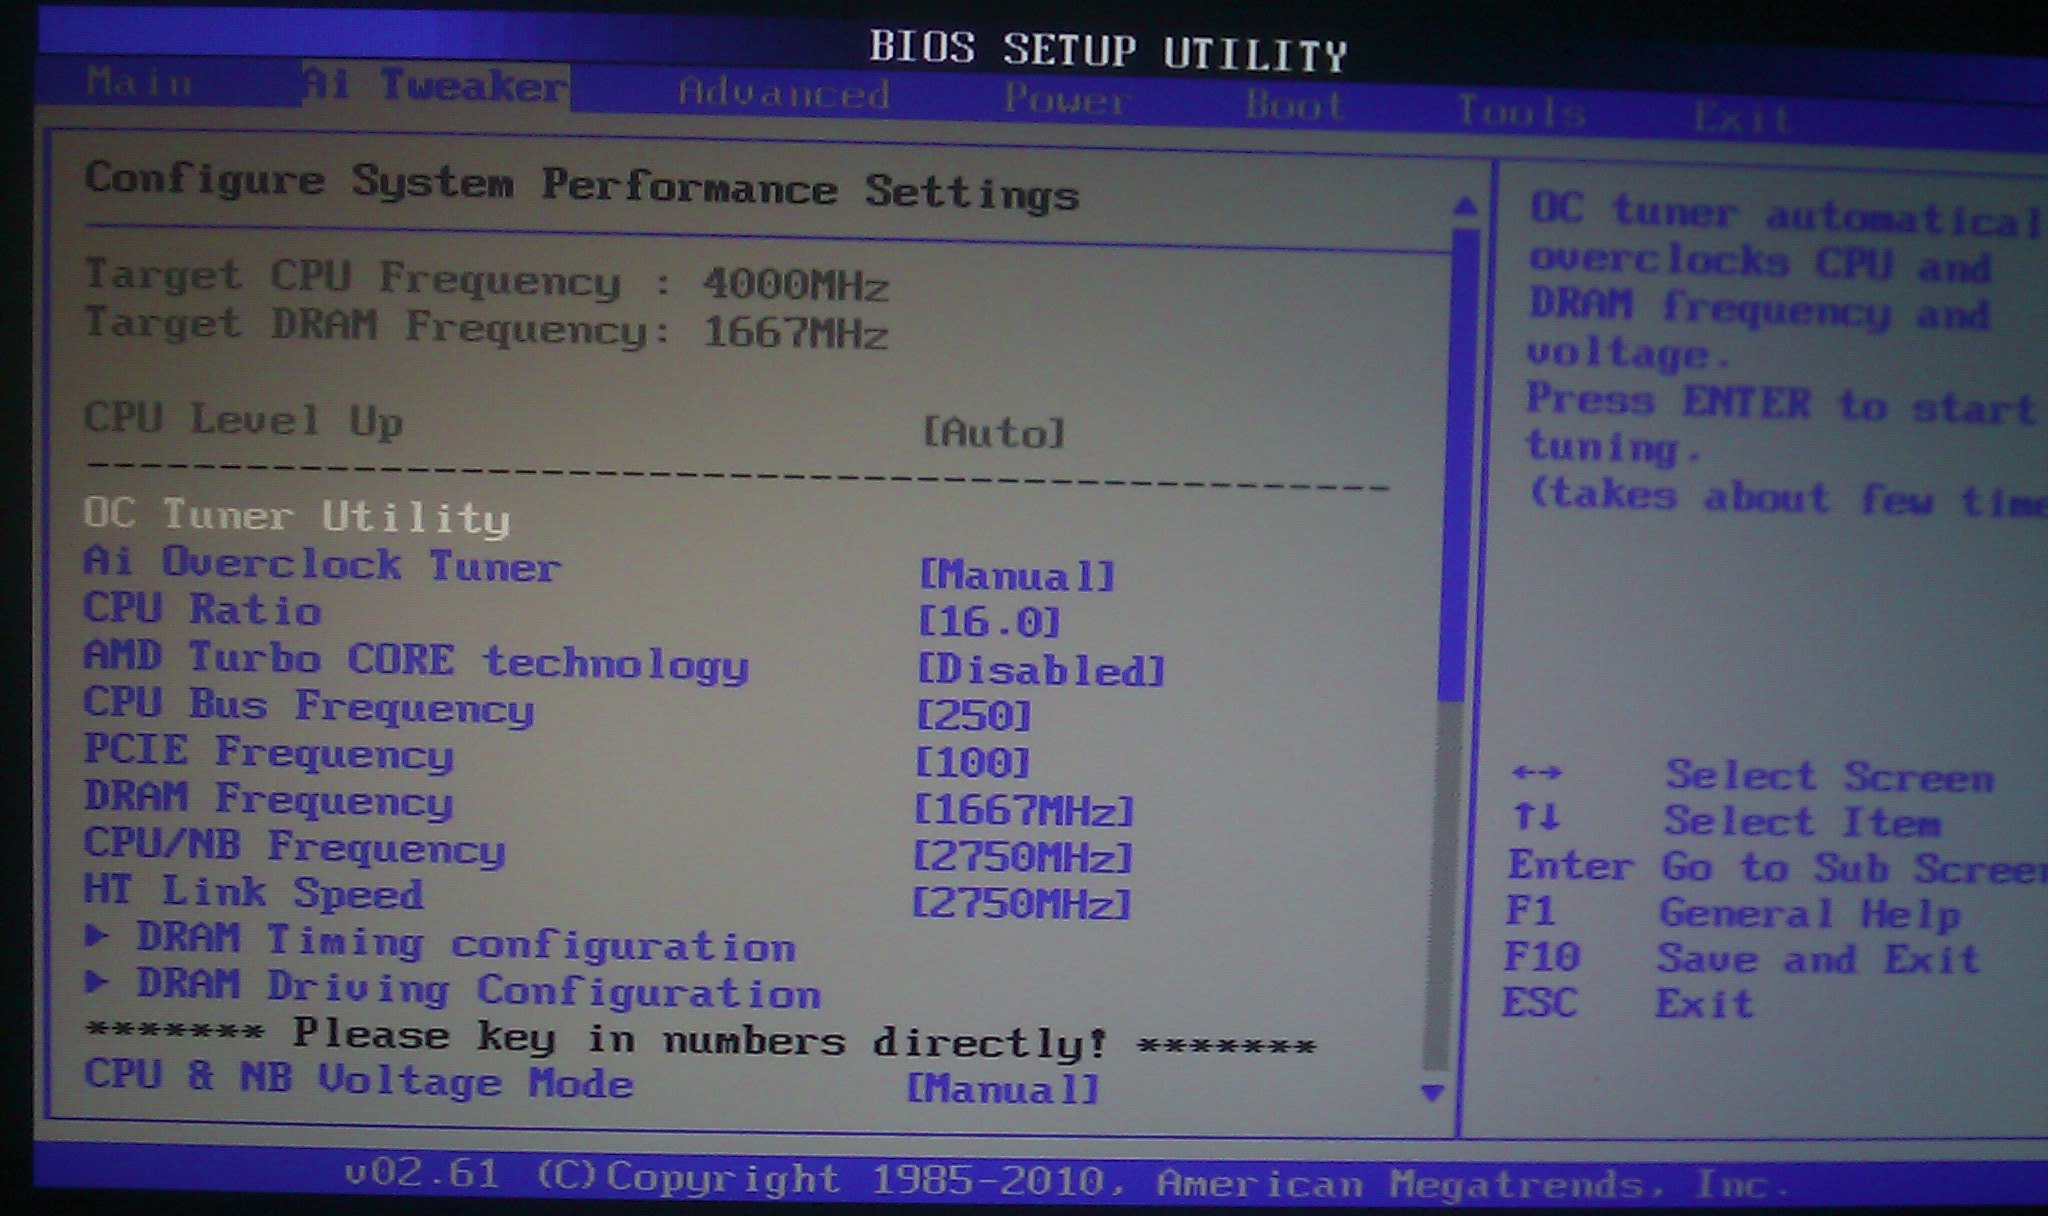Open the Tools tab
Screen dimensions: 2048x1216
(1520, 111)
